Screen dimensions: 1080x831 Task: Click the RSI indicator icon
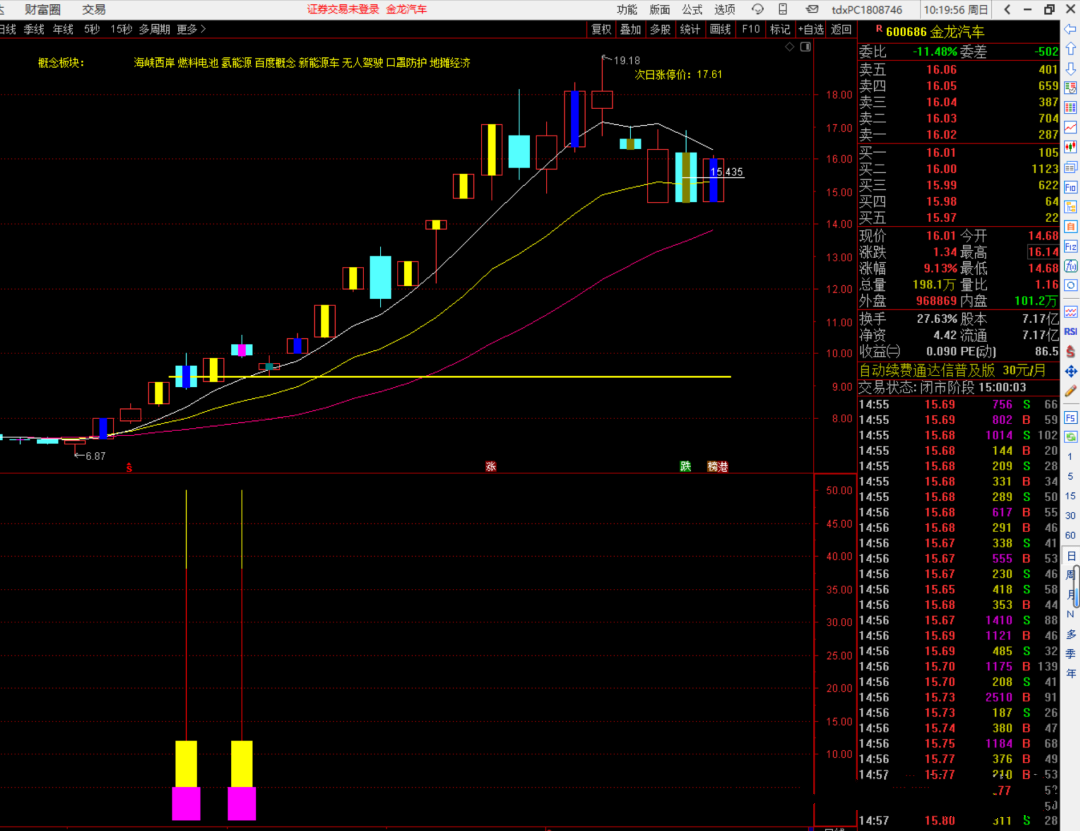pyautogui.click(x=1070, y=331)
